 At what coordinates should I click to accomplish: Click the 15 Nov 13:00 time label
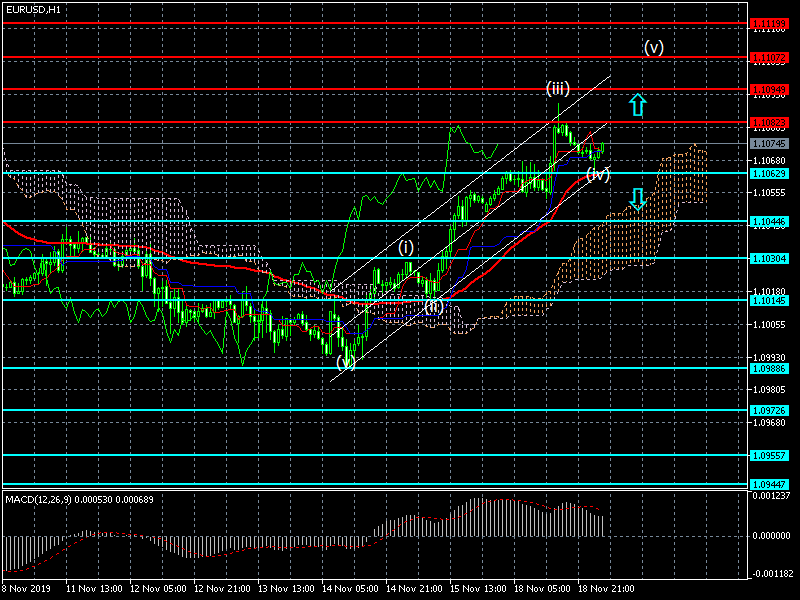(x=479, y=588)
